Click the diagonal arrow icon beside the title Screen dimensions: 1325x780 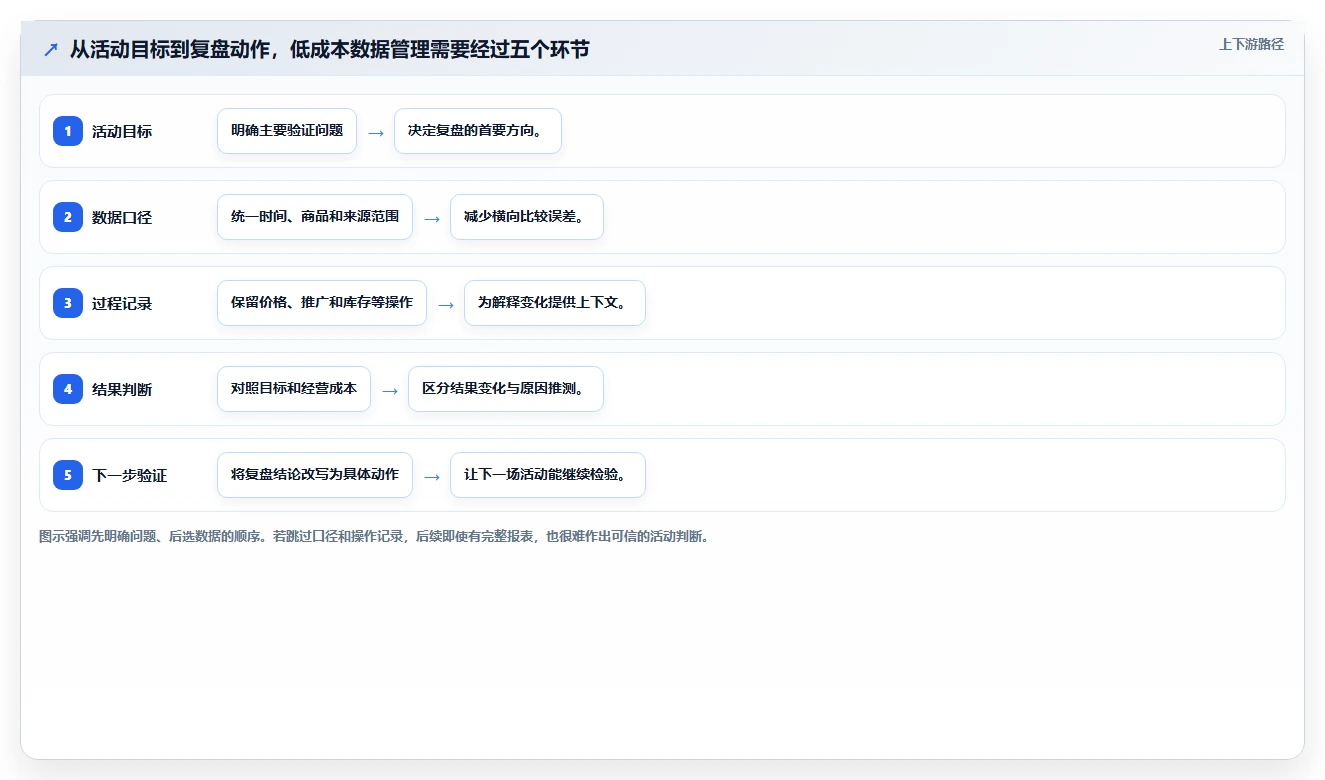pyautogui.click(x=51, y=49)
